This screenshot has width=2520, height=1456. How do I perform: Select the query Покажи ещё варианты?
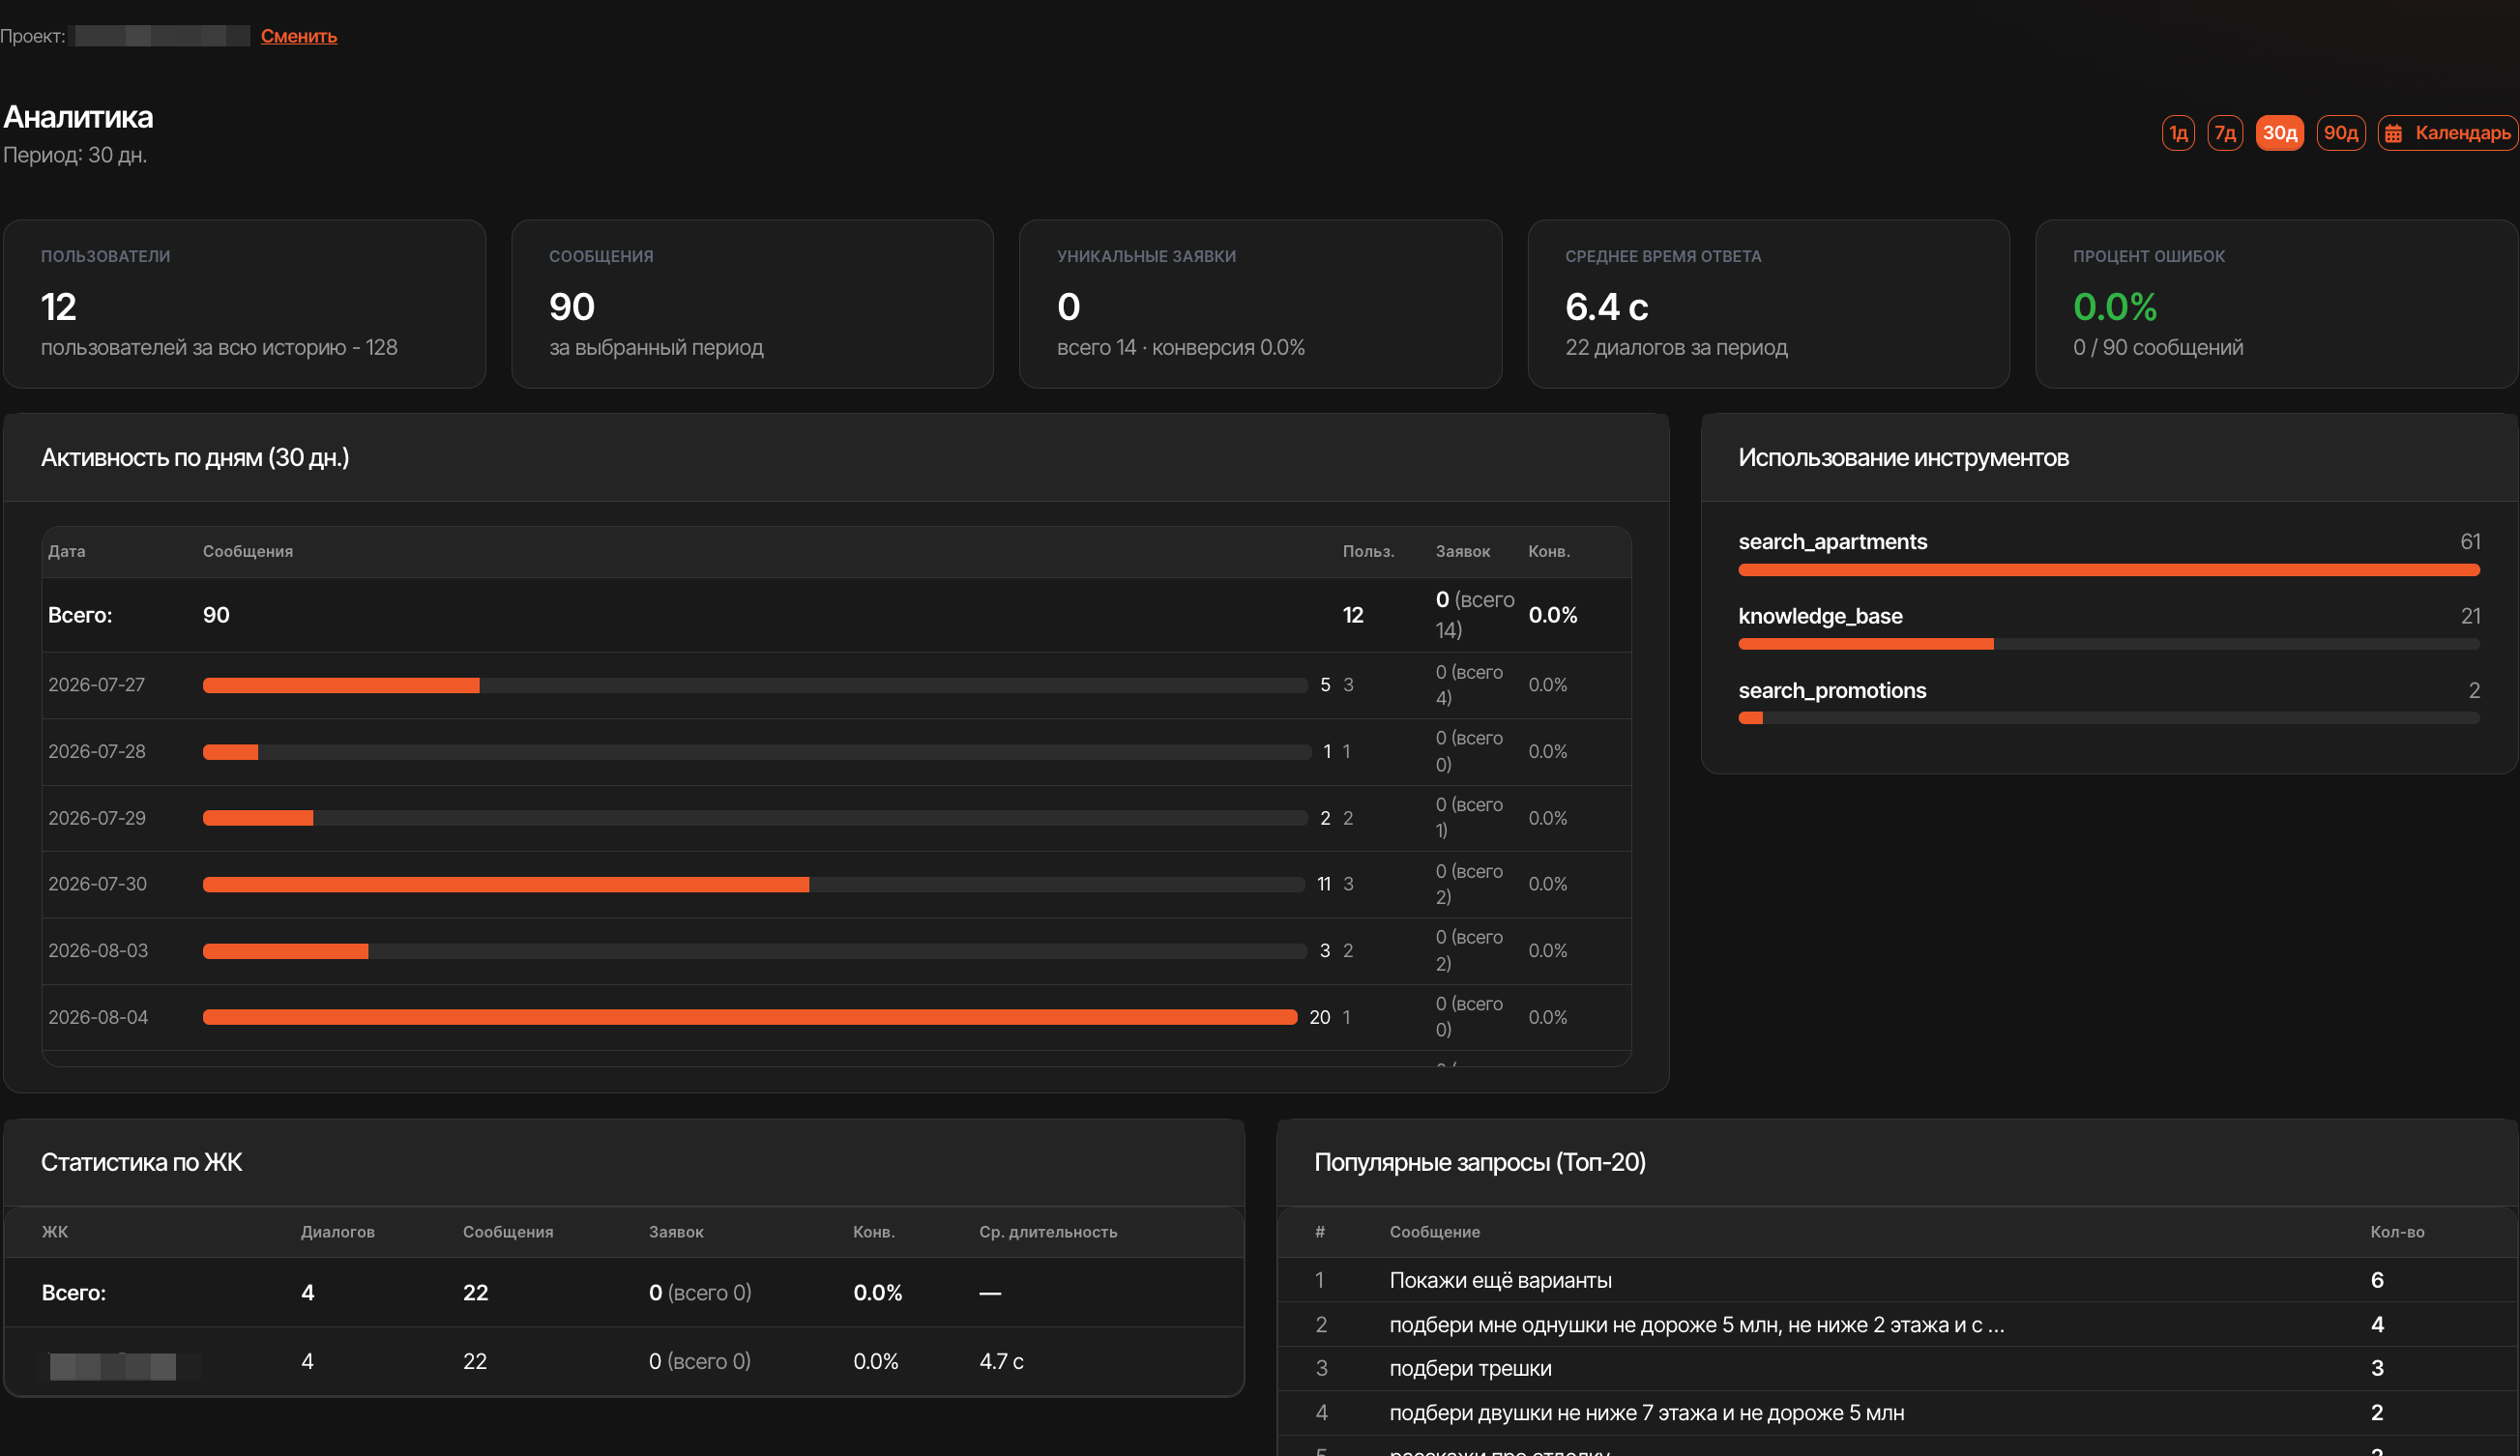[1500, 1280]
